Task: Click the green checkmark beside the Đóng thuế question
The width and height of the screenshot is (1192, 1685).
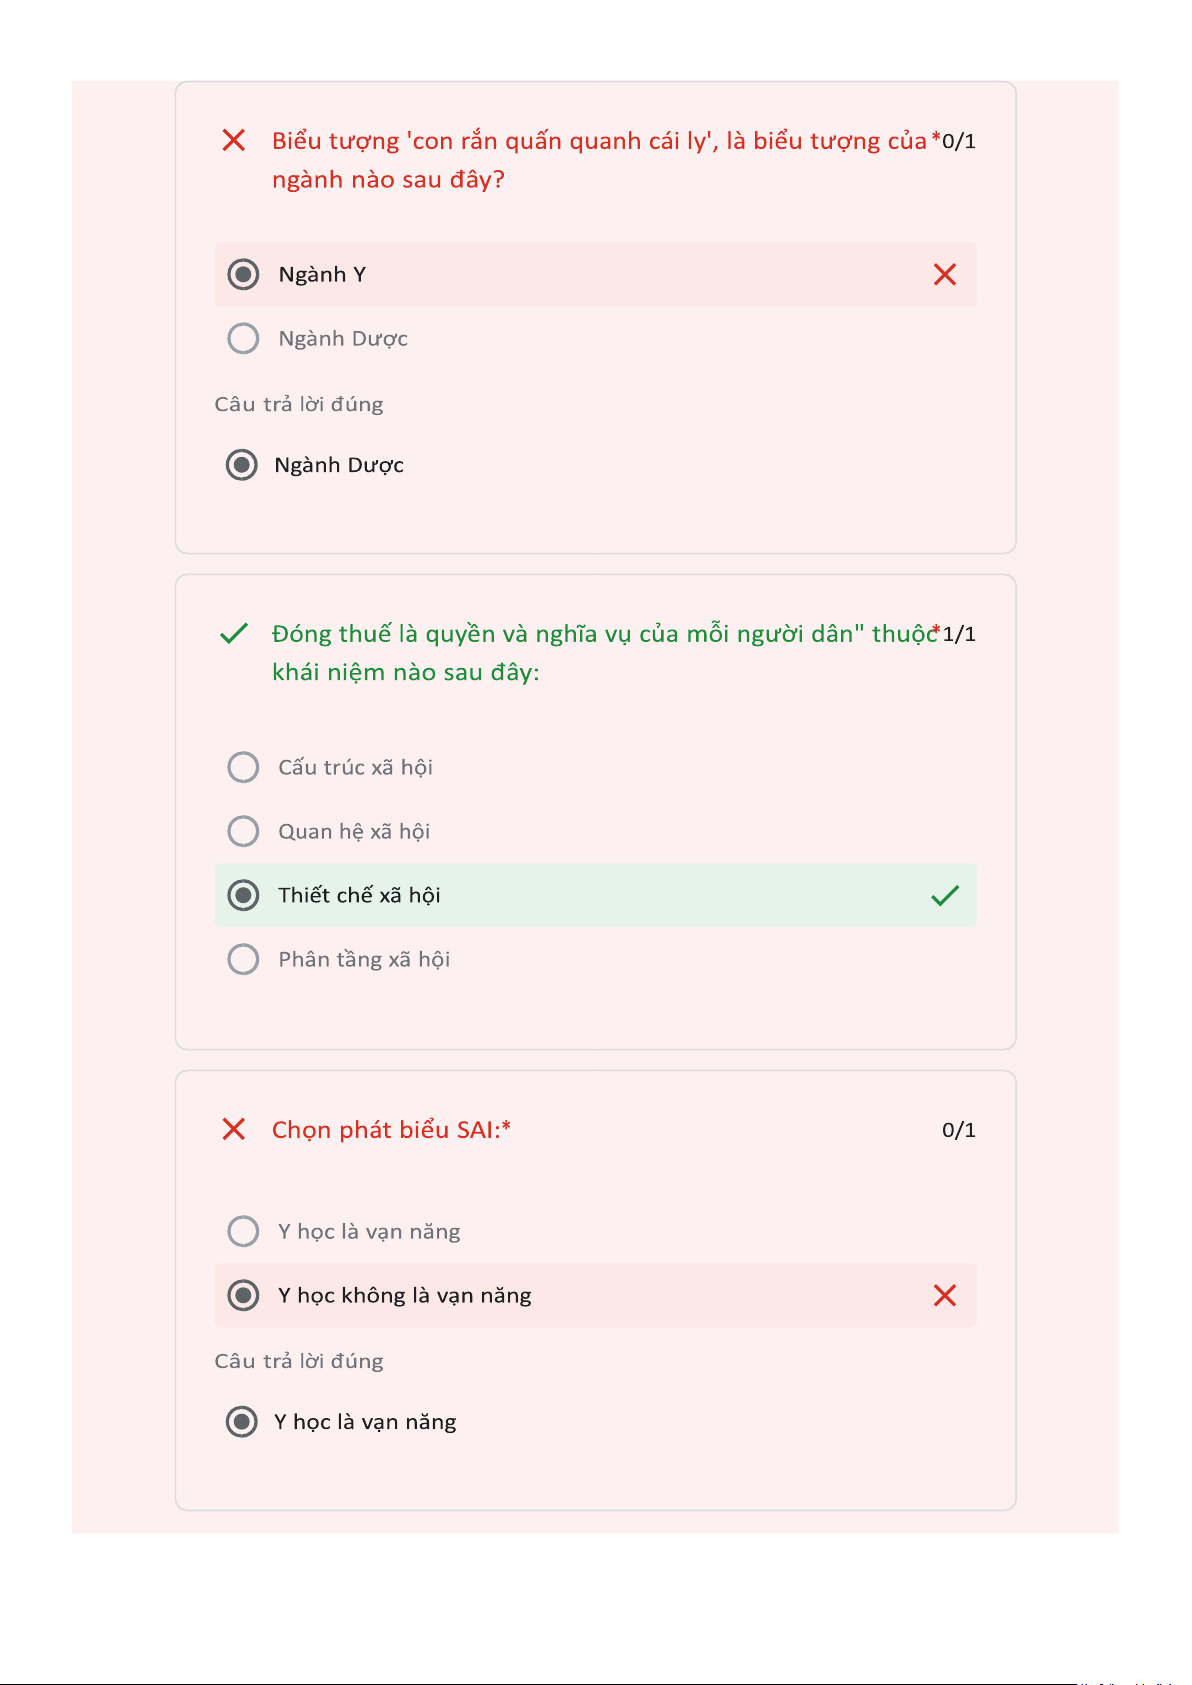Action: click(234, 633)
